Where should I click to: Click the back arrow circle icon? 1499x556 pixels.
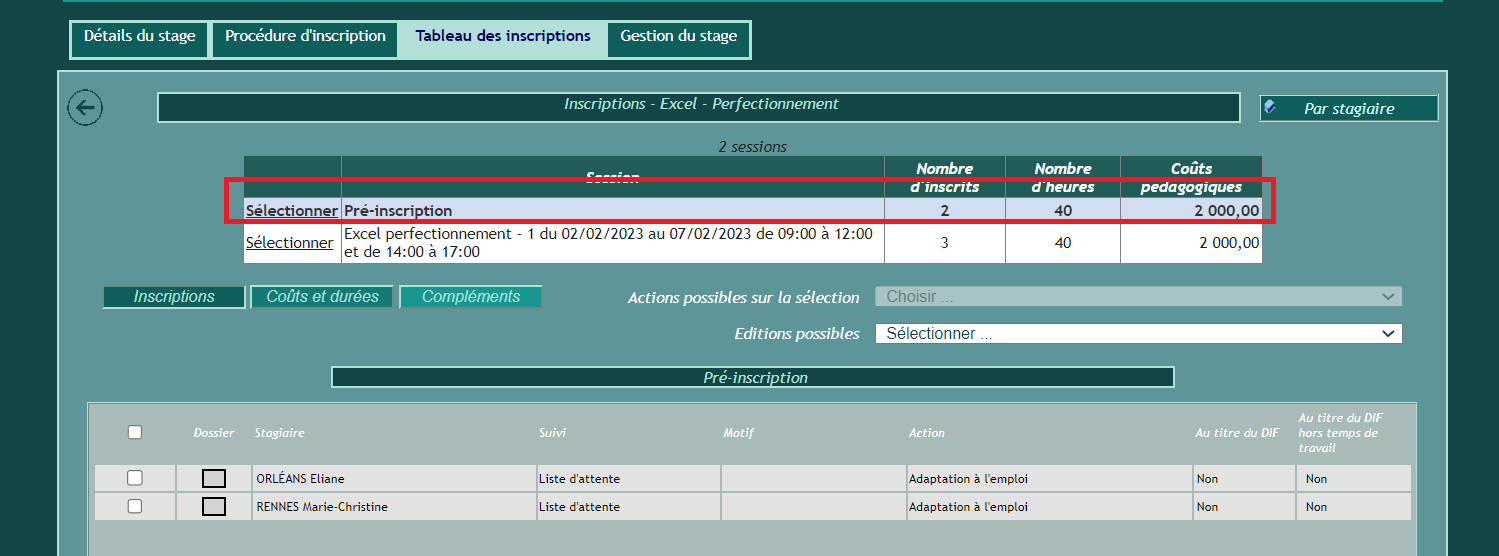tap(85, 108)
